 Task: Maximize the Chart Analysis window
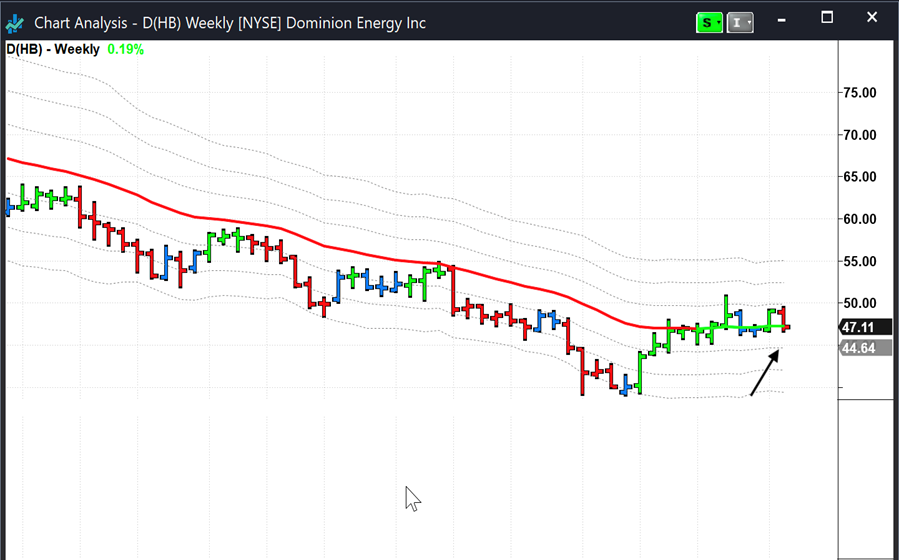pos(827,18)
